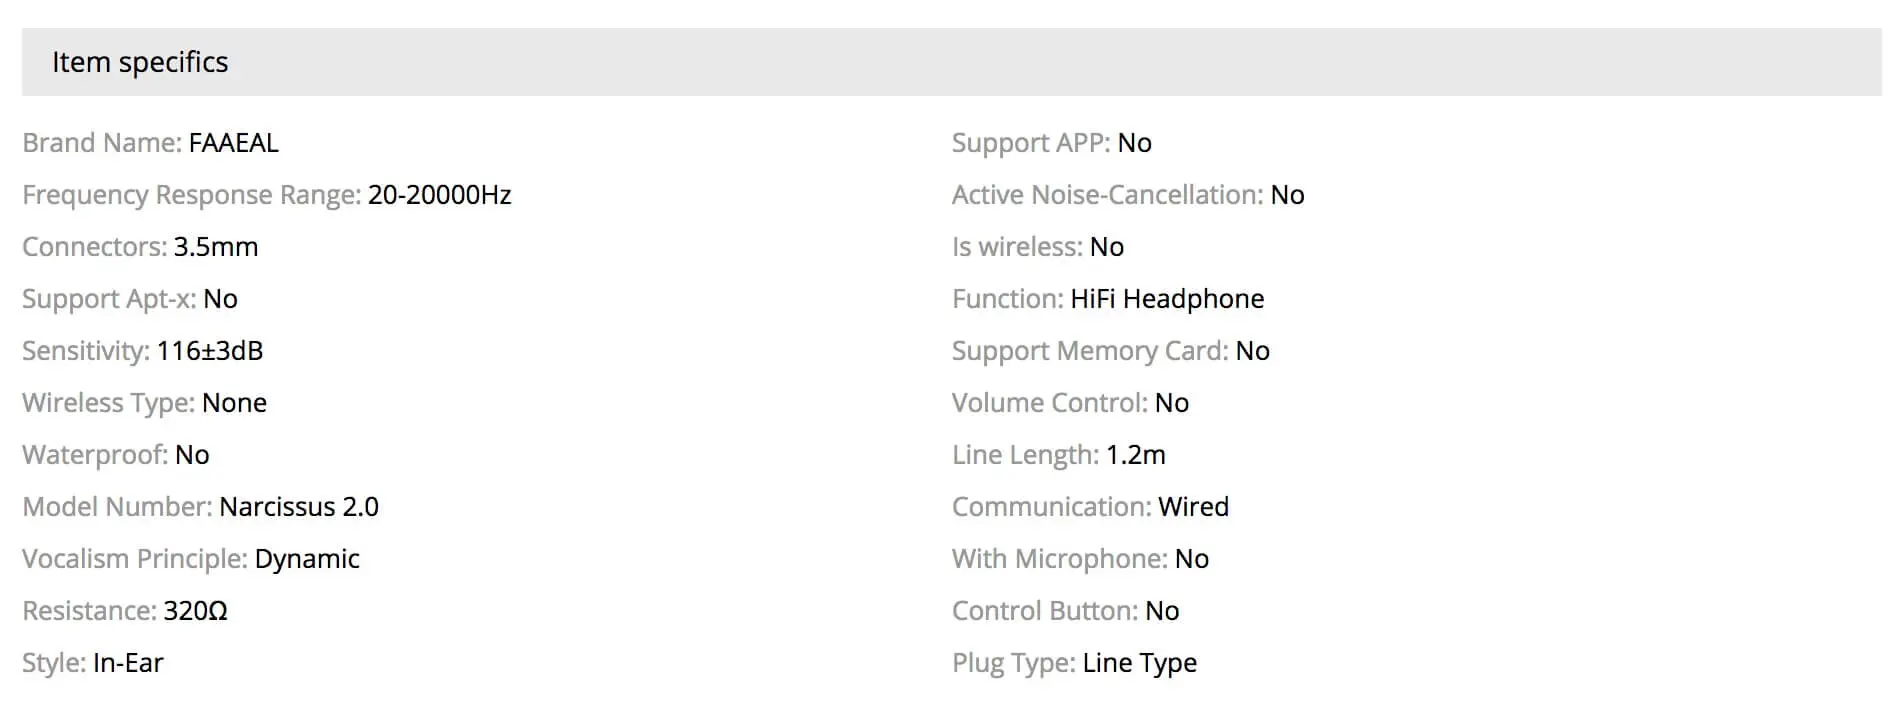Select the FAAEAL brand name value
This screenshot has height=706, width=1904.
pyautogui.click(x=233, y=143)
